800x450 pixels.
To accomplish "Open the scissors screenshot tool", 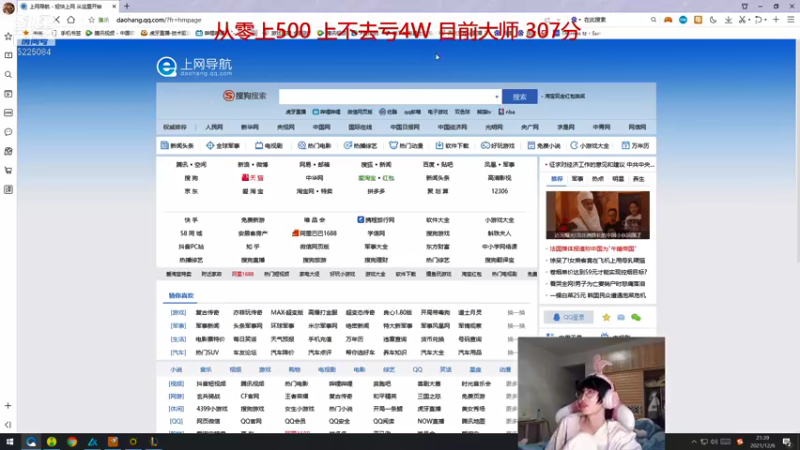I will coord(742,20).
